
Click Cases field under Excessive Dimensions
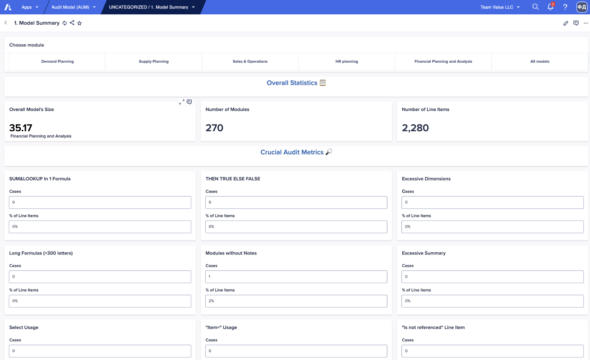[493, 202]
